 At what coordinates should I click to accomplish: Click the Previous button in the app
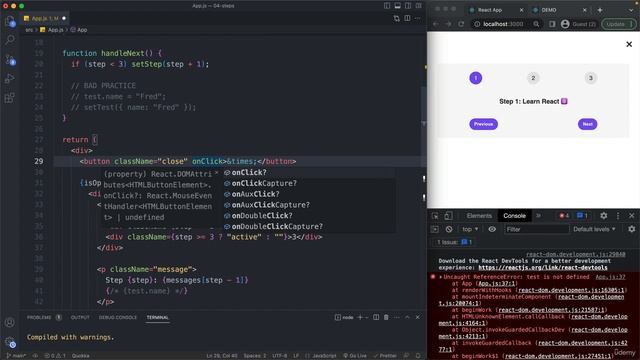tap(483, 124)
